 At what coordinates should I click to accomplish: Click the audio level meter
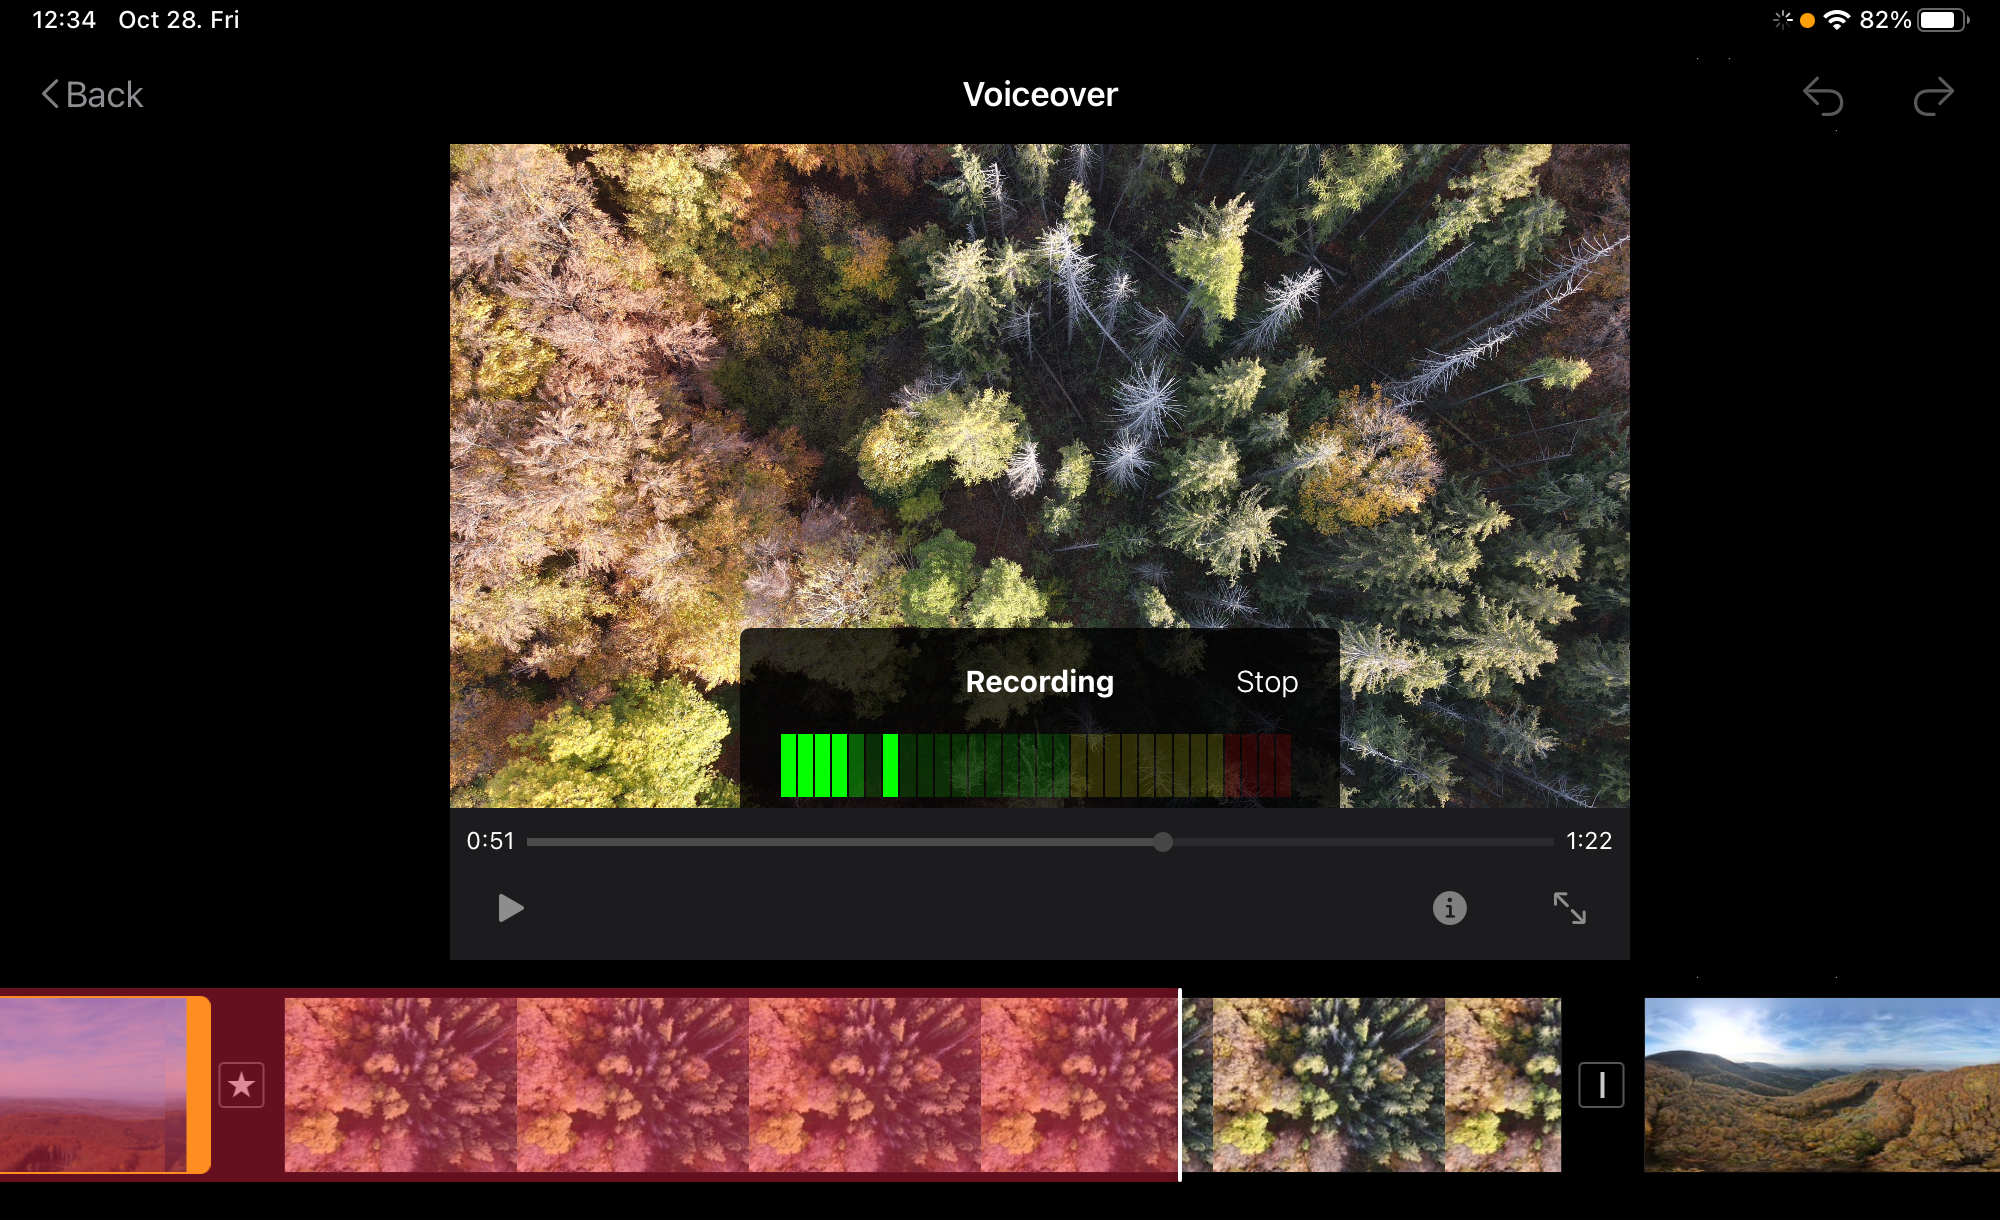click(x=1036, y=765)
